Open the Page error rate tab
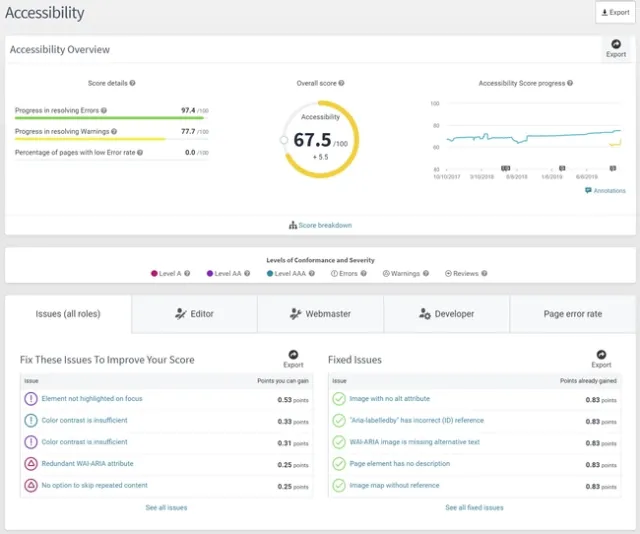This screenshot has height=534, width=640. click(x=572, y=314)
